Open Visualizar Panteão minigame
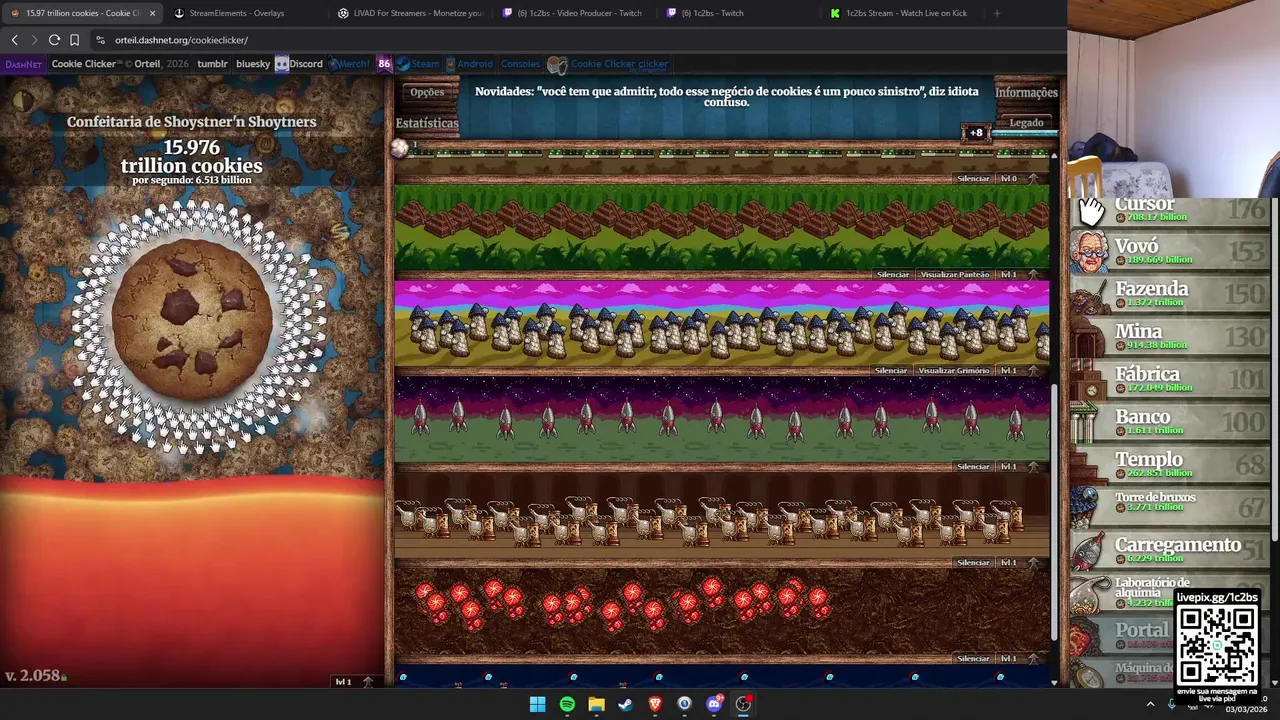The width and height of the screenshot is (1280, 720). click(x=955, y=274)
